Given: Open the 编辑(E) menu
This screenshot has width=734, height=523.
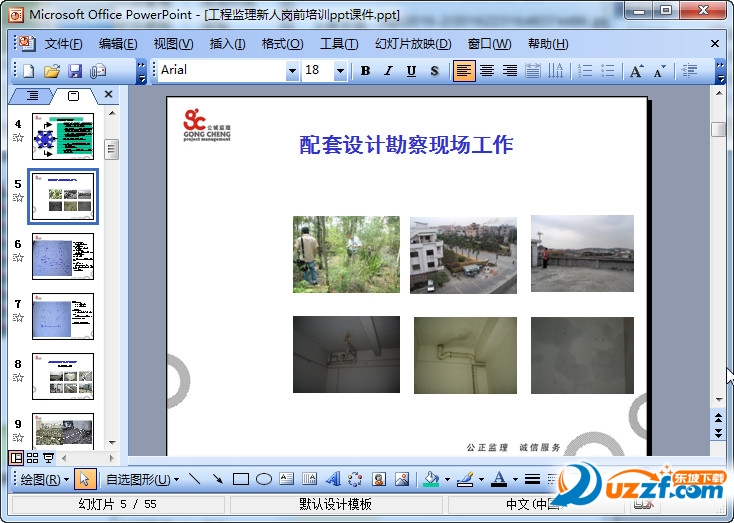Looking at the screenshot, I should coord(118,44).
